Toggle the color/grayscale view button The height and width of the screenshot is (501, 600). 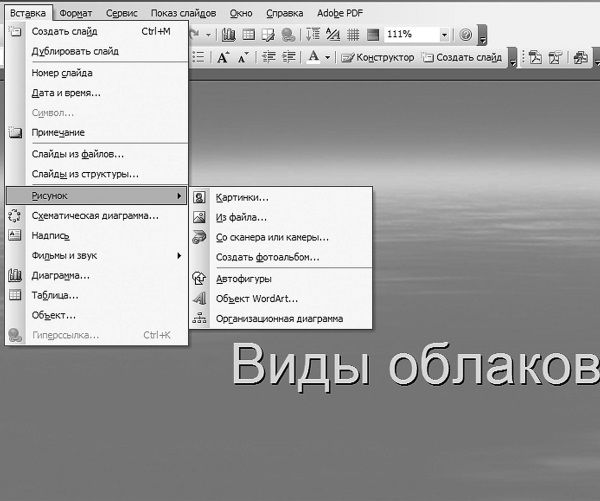[371, 34]
